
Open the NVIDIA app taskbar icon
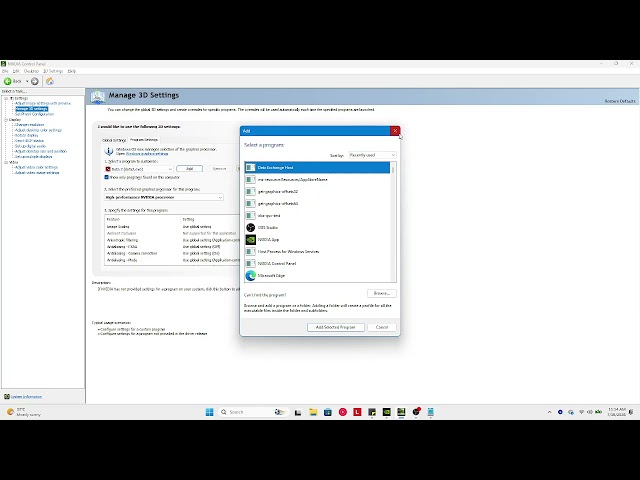[387, 412]
